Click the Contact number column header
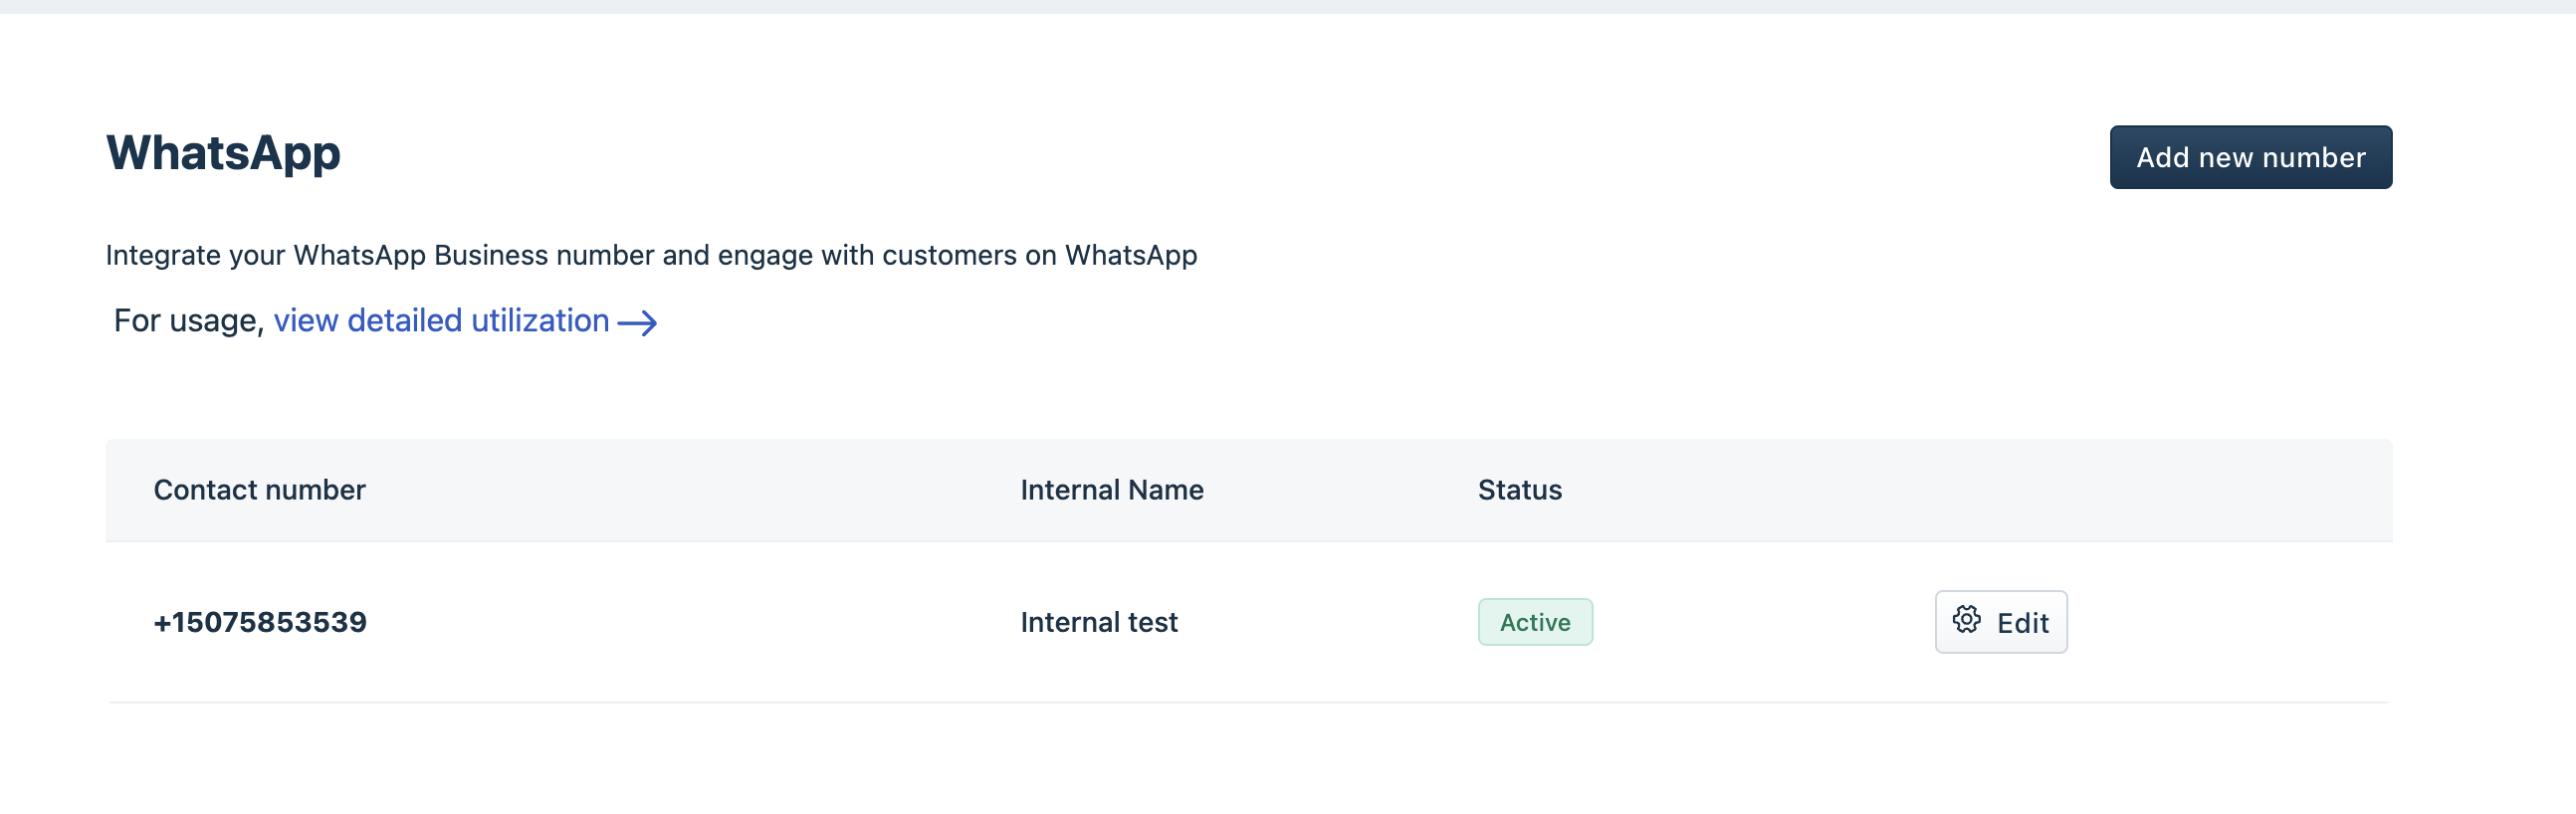This screenshot has width=2576, height=814. click(260, 490)
